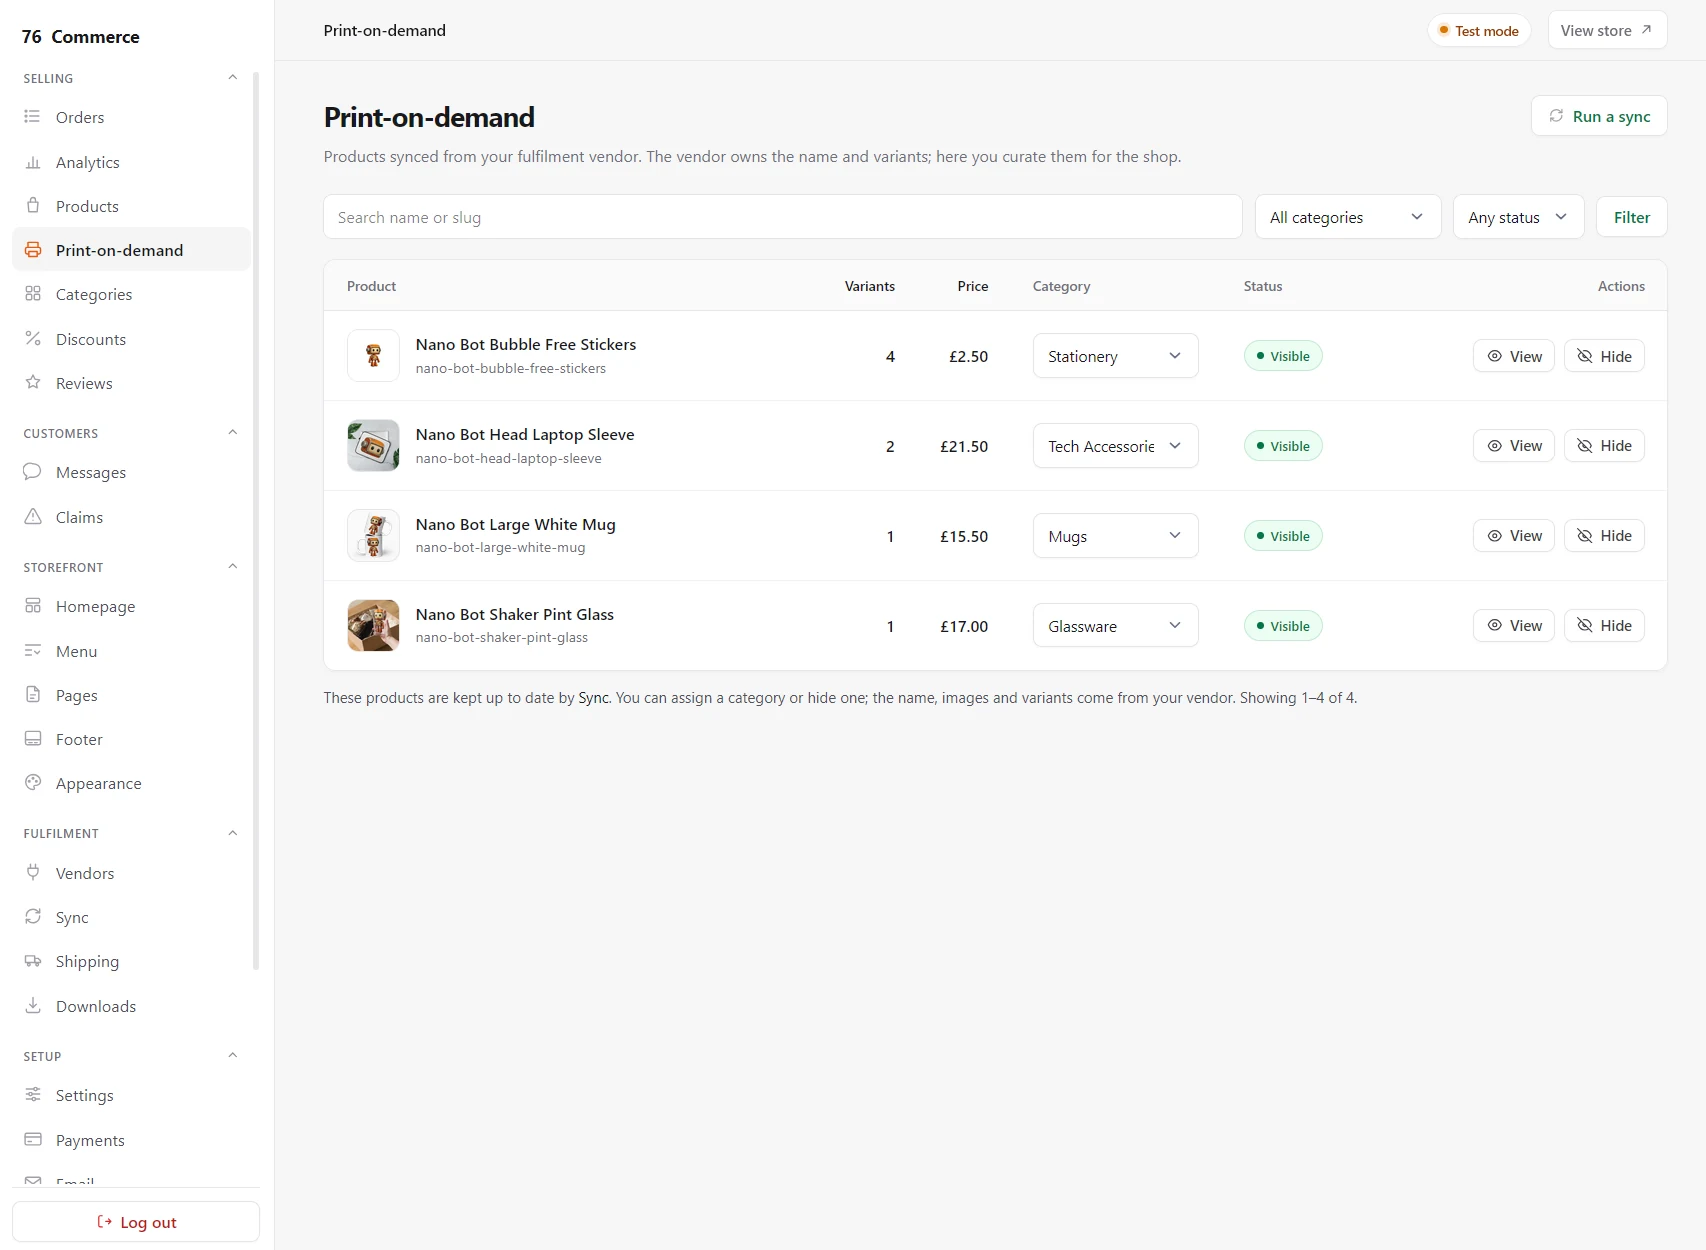The height and width of the screenshot is (1250, 1706).
Task: Click the Menu lines icon in sidebar
Action: point(33,651)
